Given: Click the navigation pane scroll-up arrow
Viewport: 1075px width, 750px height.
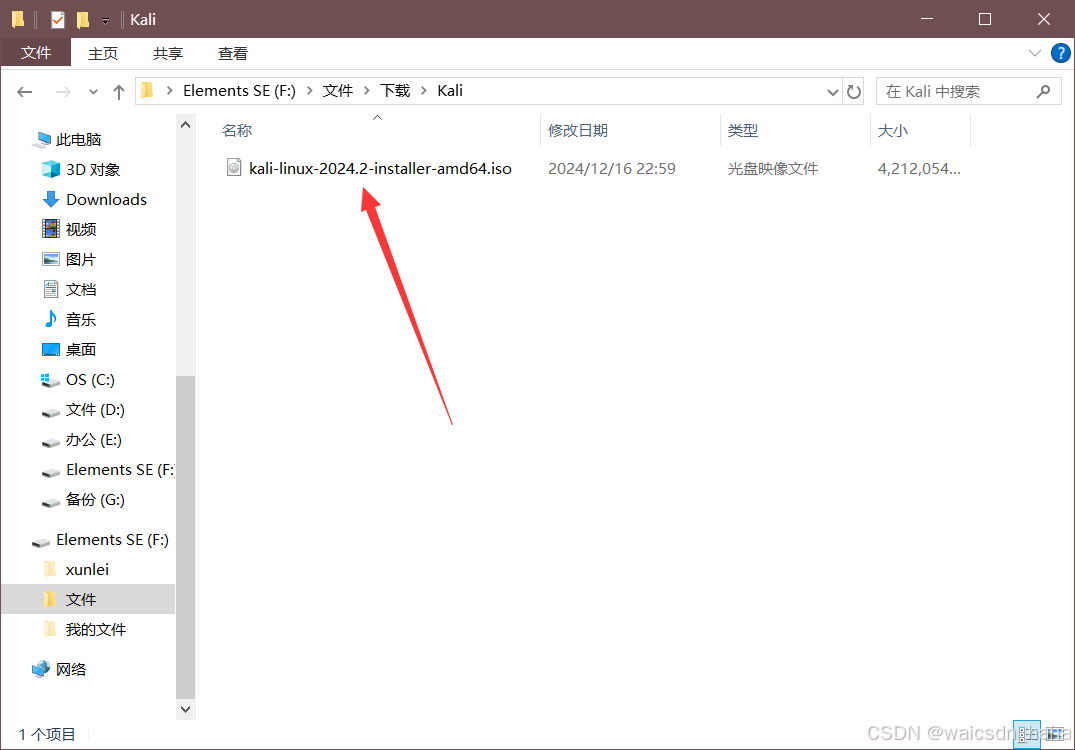Looking at the screenshot, I should pyautogui.click(x=185, y=125).
